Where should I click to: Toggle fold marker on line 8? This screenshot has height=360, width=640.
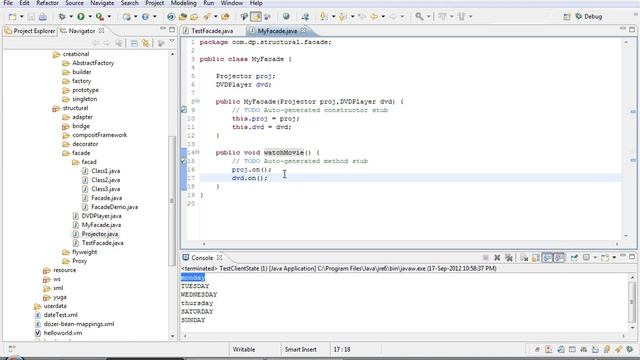(x=198, y=101)
